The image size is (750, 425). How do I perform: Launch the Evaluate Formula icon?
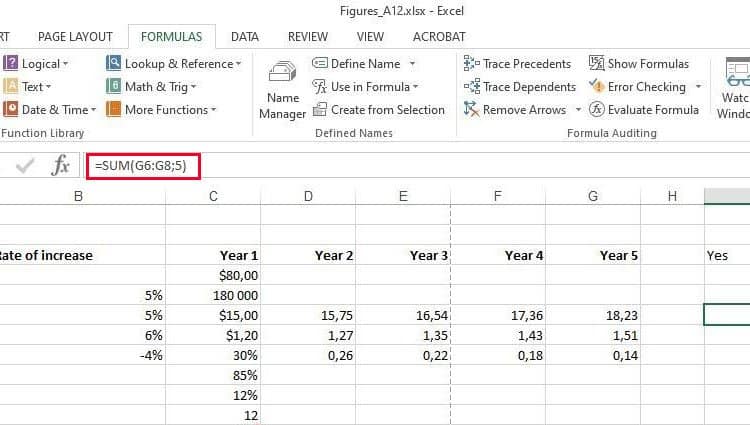pyautogui.click(x=596, y=109)
